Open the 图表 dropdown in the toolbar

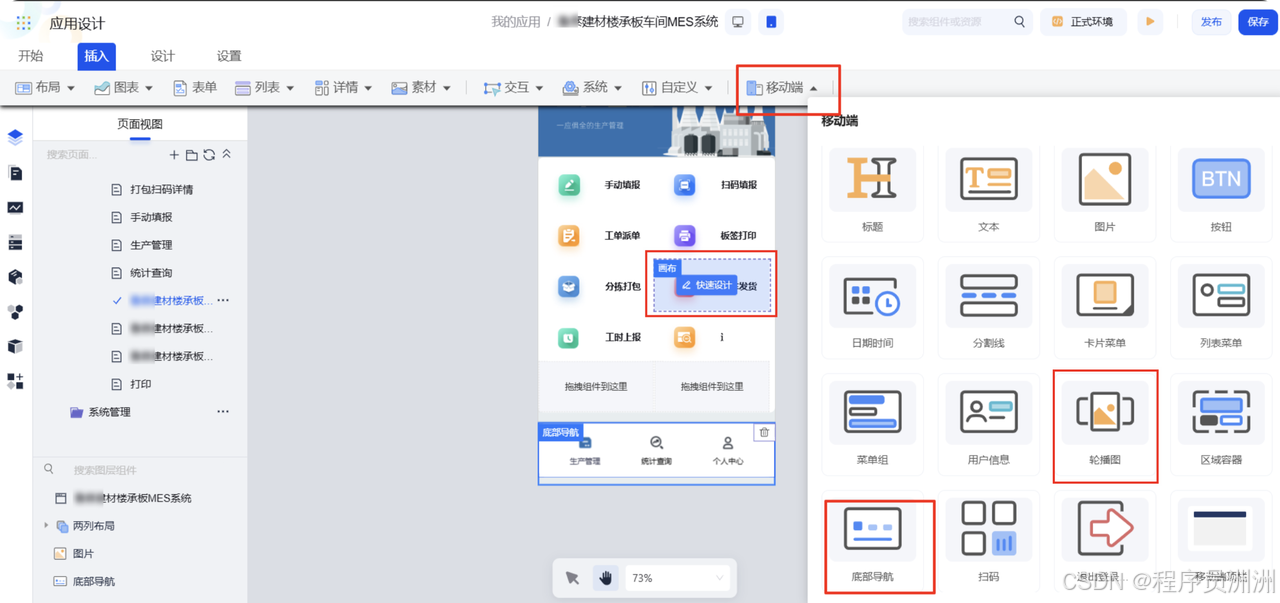pos(123,88)
